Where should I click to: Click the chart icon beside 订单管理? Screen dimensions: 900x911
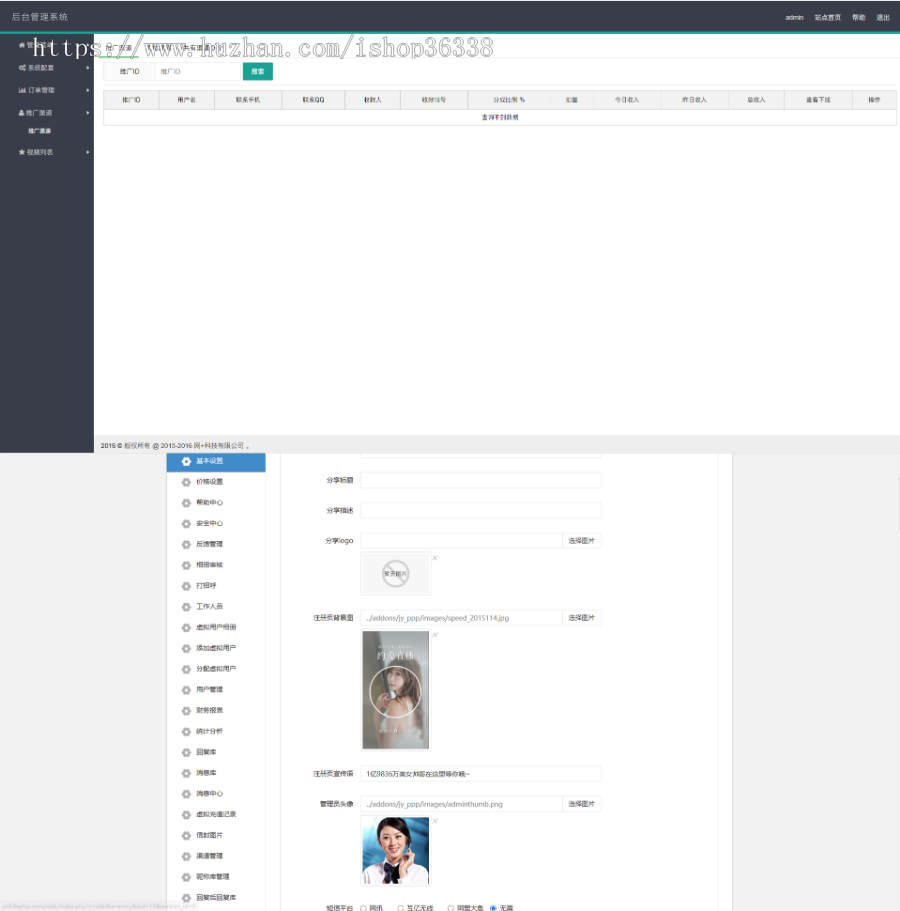coord(22,90)
